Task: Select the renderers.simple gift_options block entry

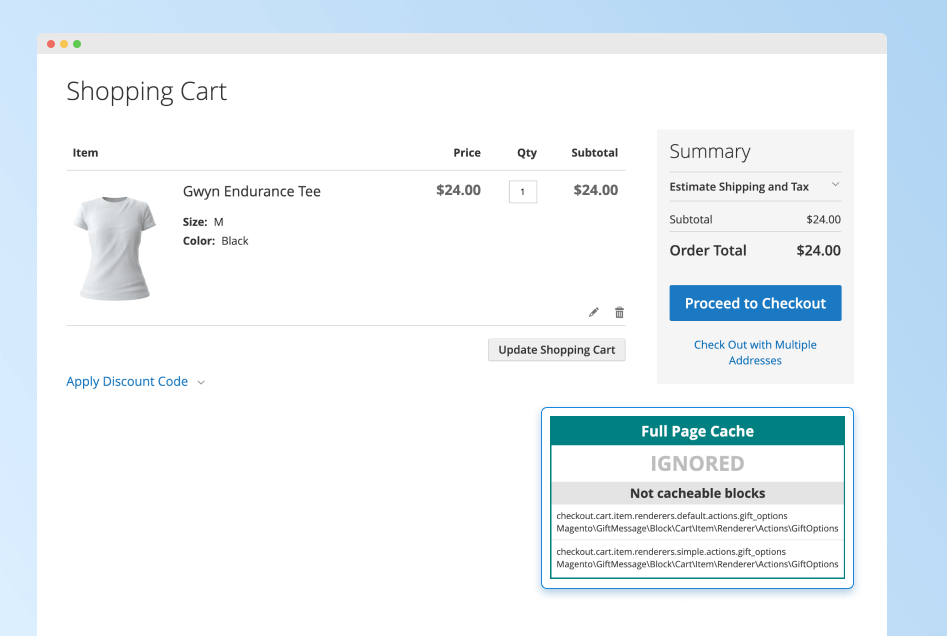Action: coord(697,558)
